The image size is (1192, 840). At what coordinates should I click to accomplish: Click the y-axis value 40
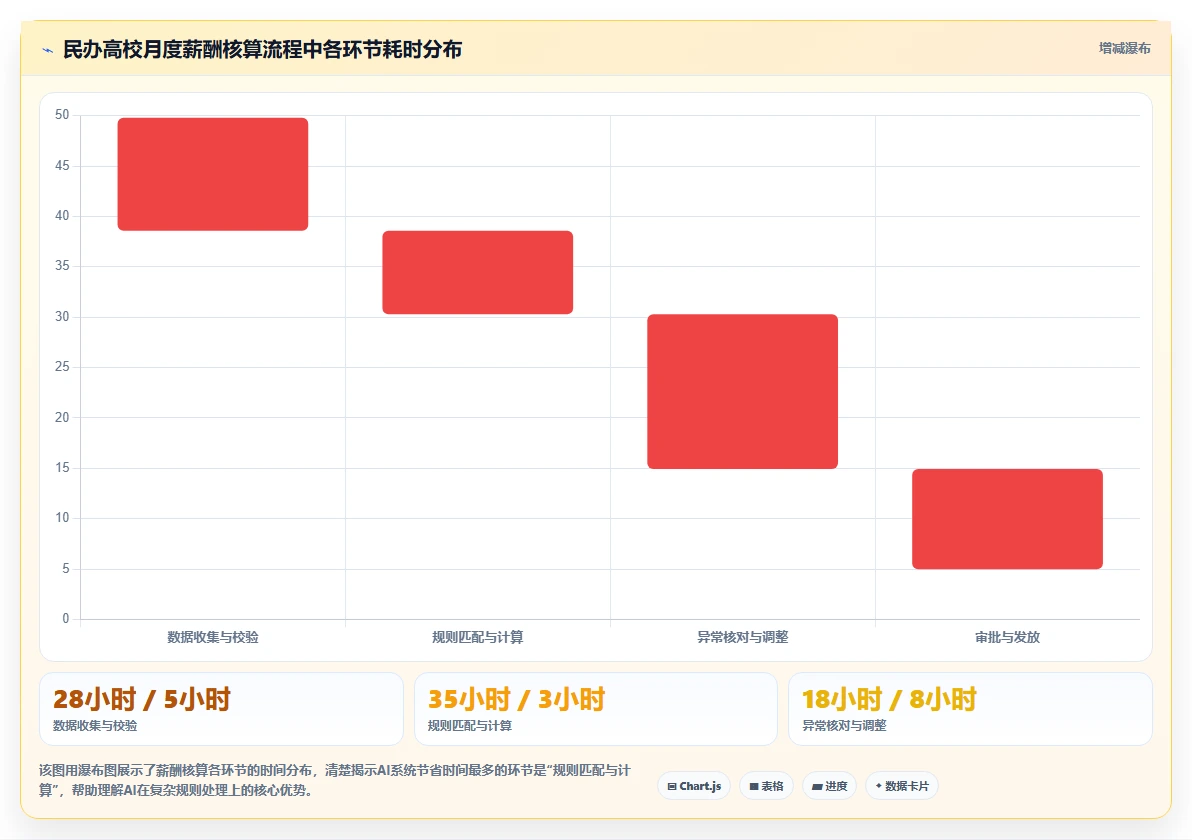(62, 216)
